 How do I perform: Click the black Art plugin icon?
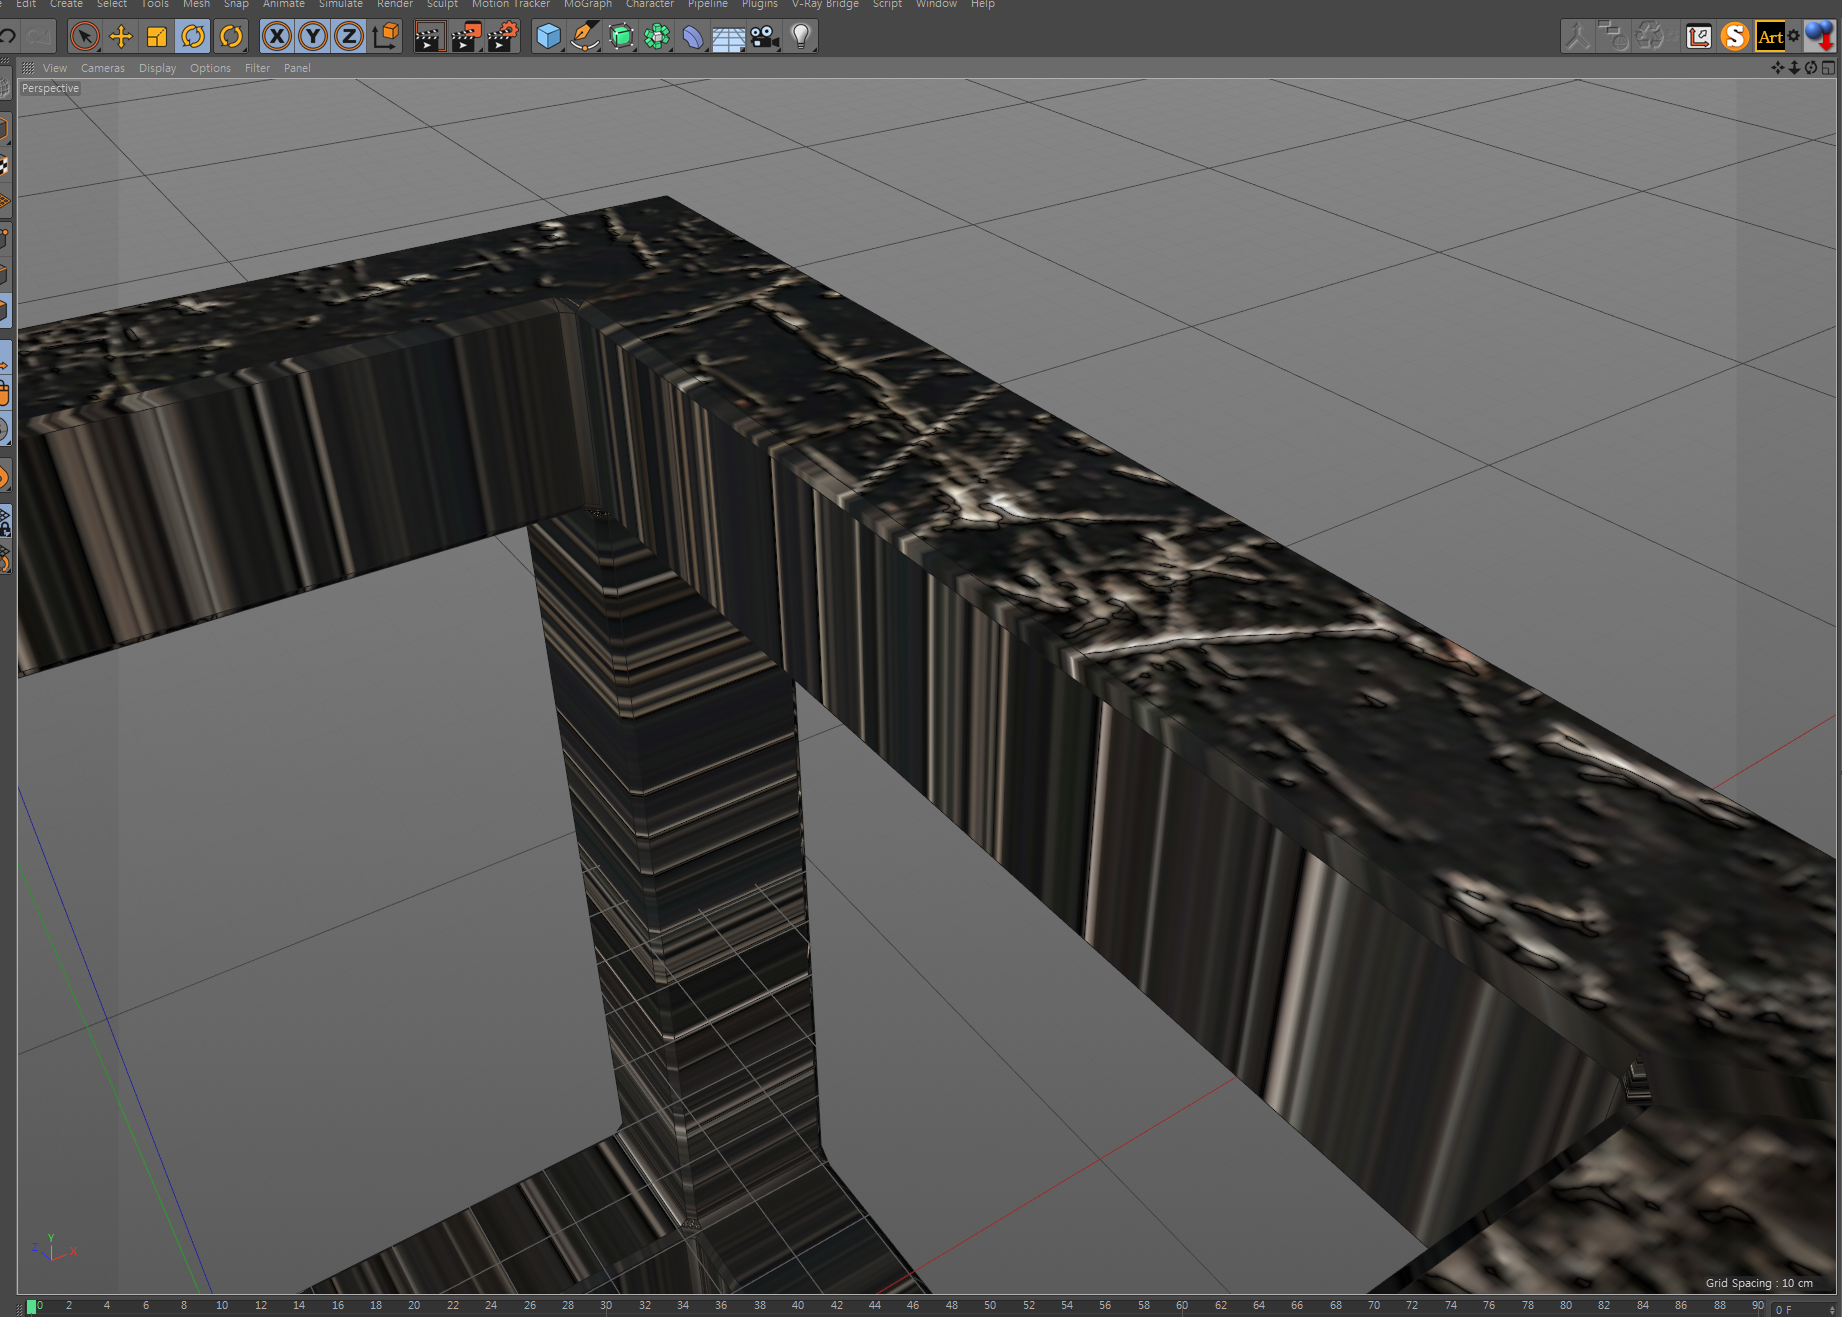pos(1770,37)
